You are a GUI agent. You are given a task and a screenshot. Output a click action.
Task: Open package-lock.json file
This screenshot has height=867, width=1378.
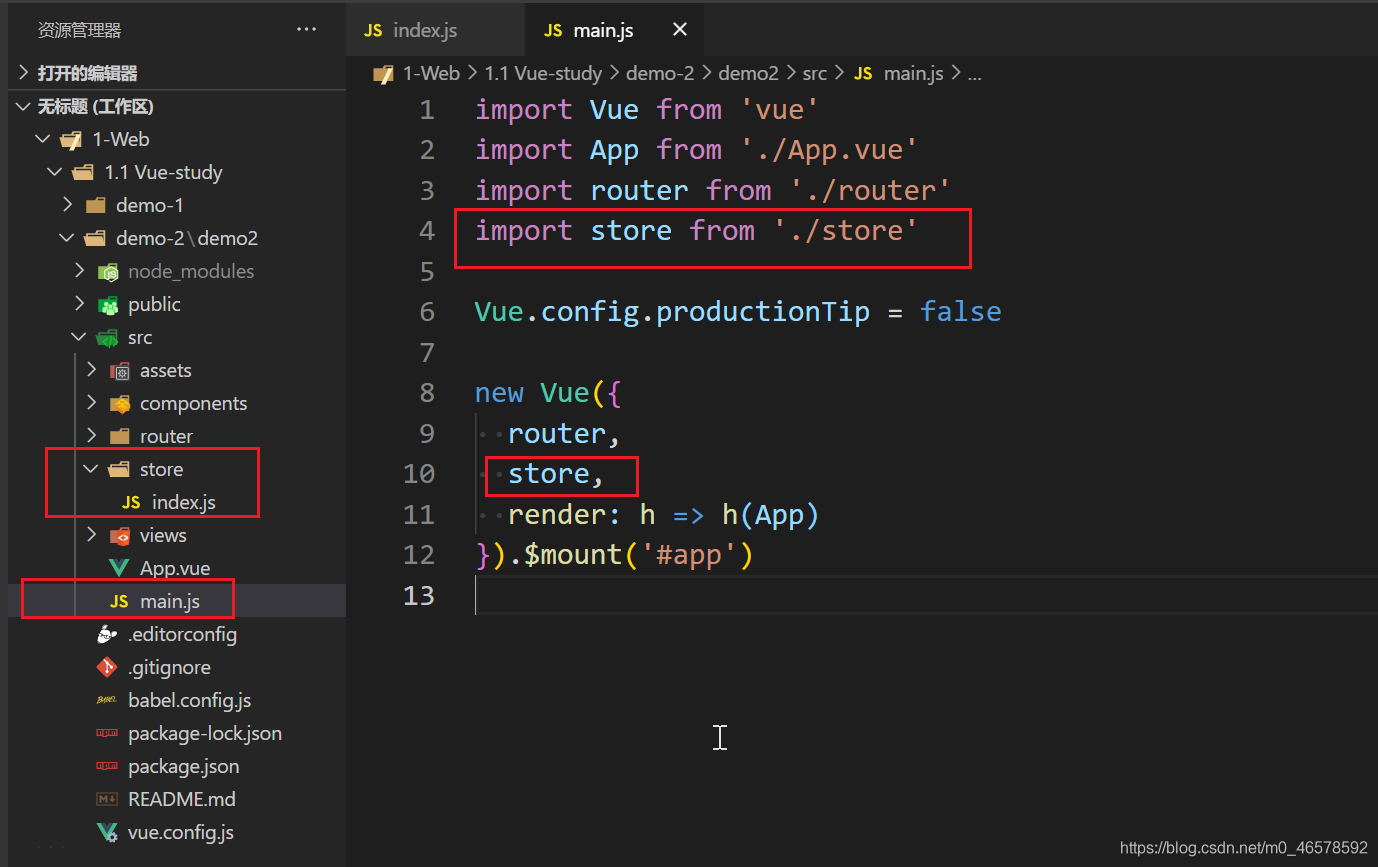point(205,733)
